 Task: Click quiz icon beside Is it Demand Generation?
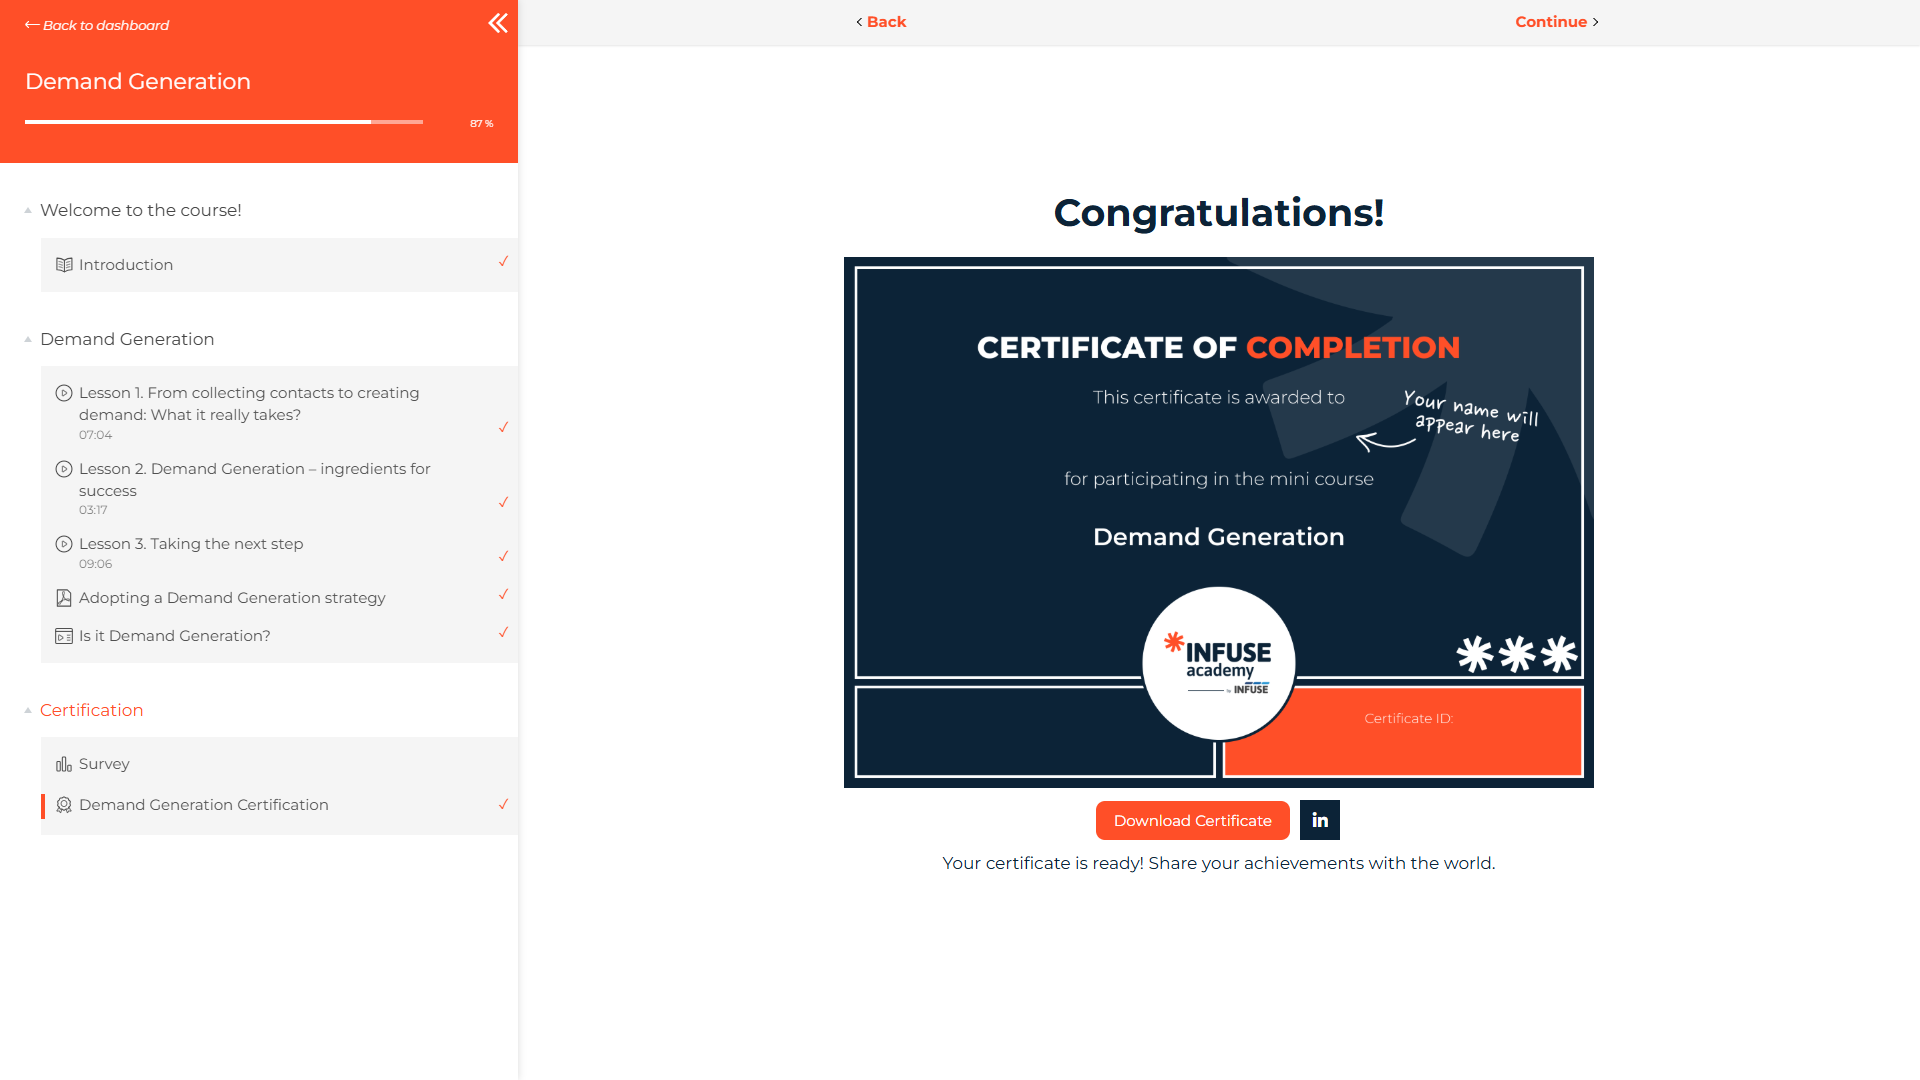point(64,636)
